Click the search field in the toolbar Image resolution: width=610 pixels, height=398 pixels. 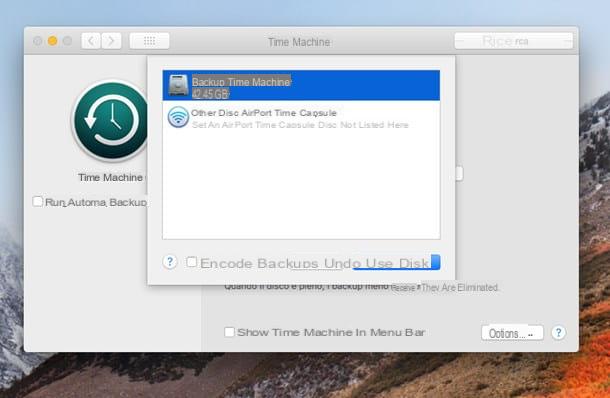[x=514, y=41]
